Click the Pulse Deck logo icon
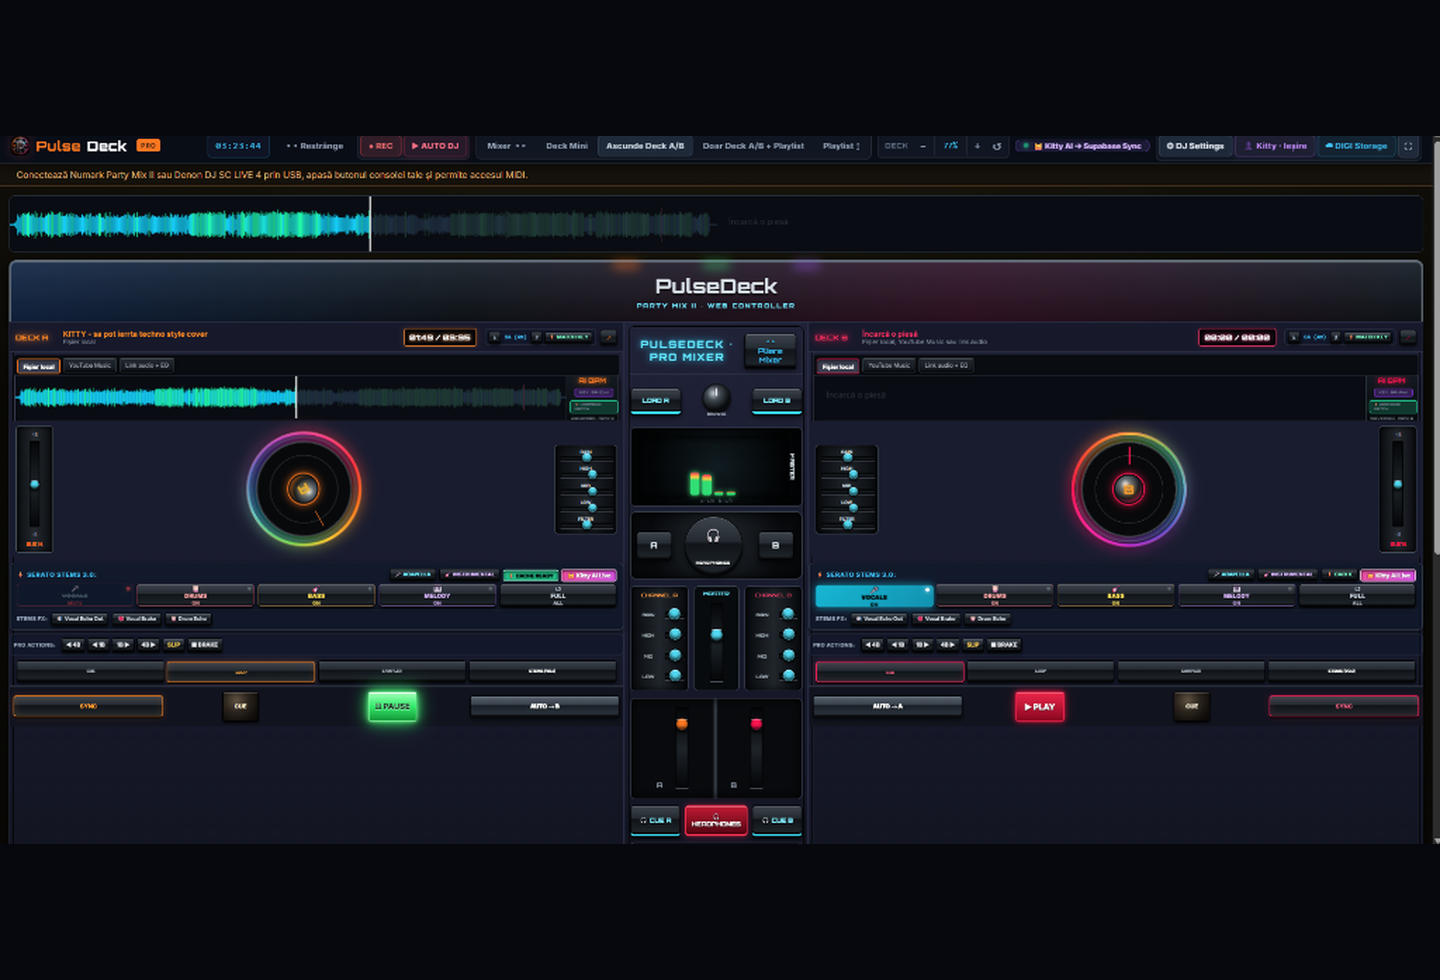 [20, 146]
